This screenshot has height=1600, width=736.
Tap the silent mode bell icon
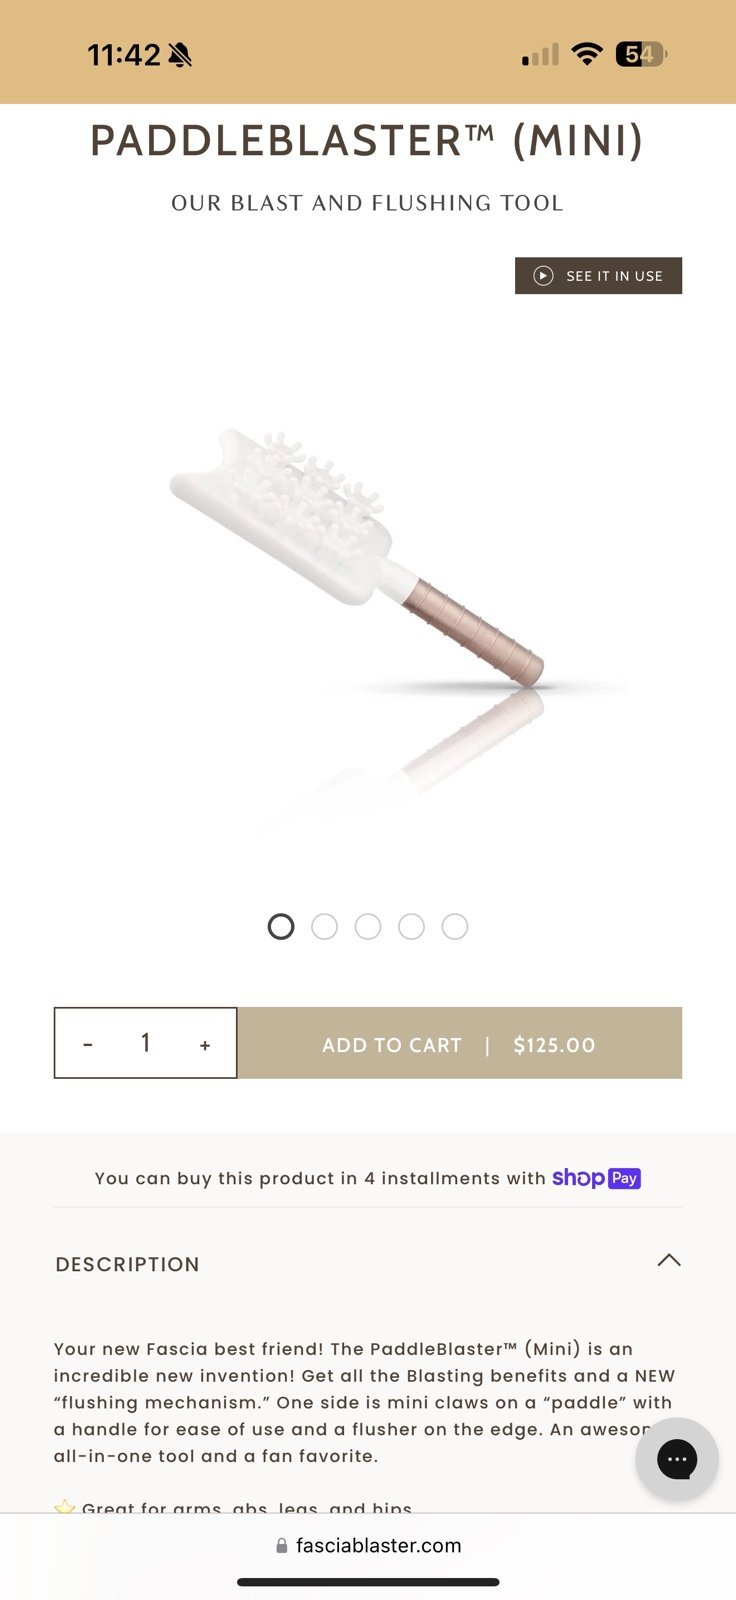point(180,55)
